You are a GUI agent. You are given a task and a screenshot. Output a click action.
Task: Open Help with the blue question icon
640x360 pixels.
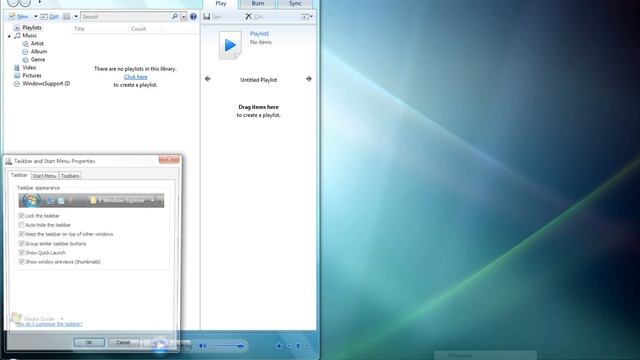pos(193,16)
